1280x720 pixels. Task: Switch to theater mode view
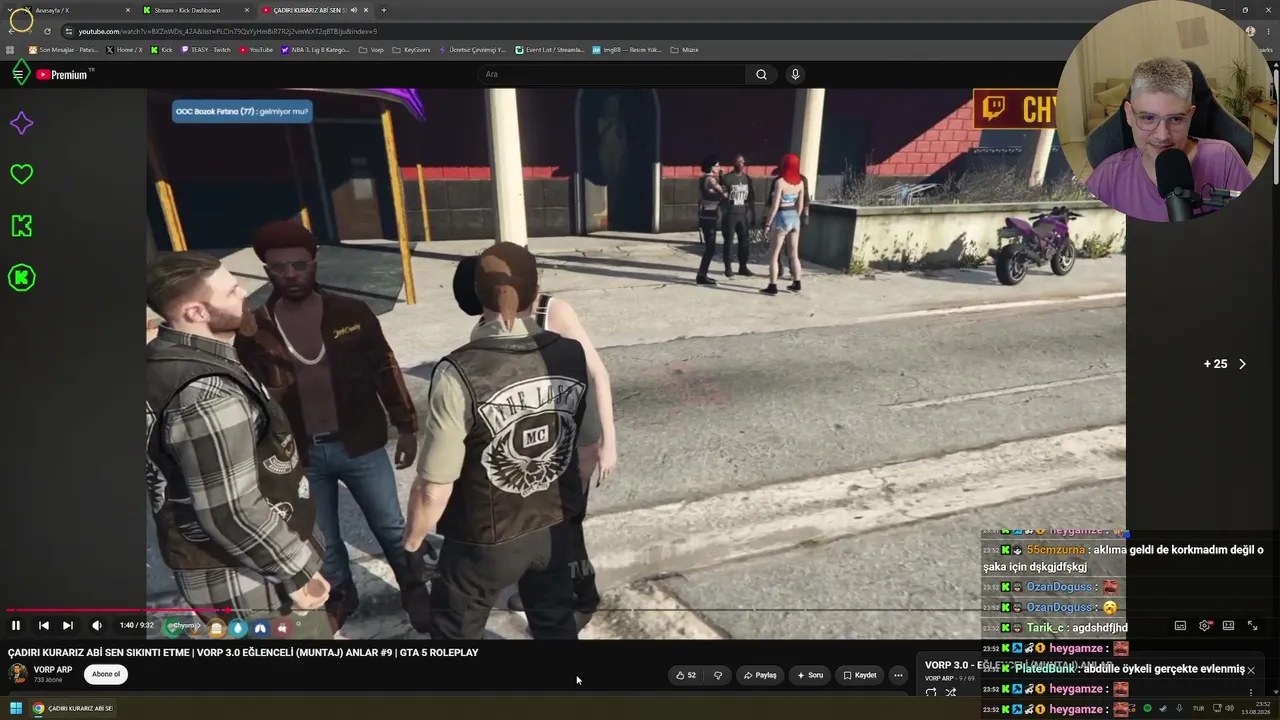(x=1228, y=626)
